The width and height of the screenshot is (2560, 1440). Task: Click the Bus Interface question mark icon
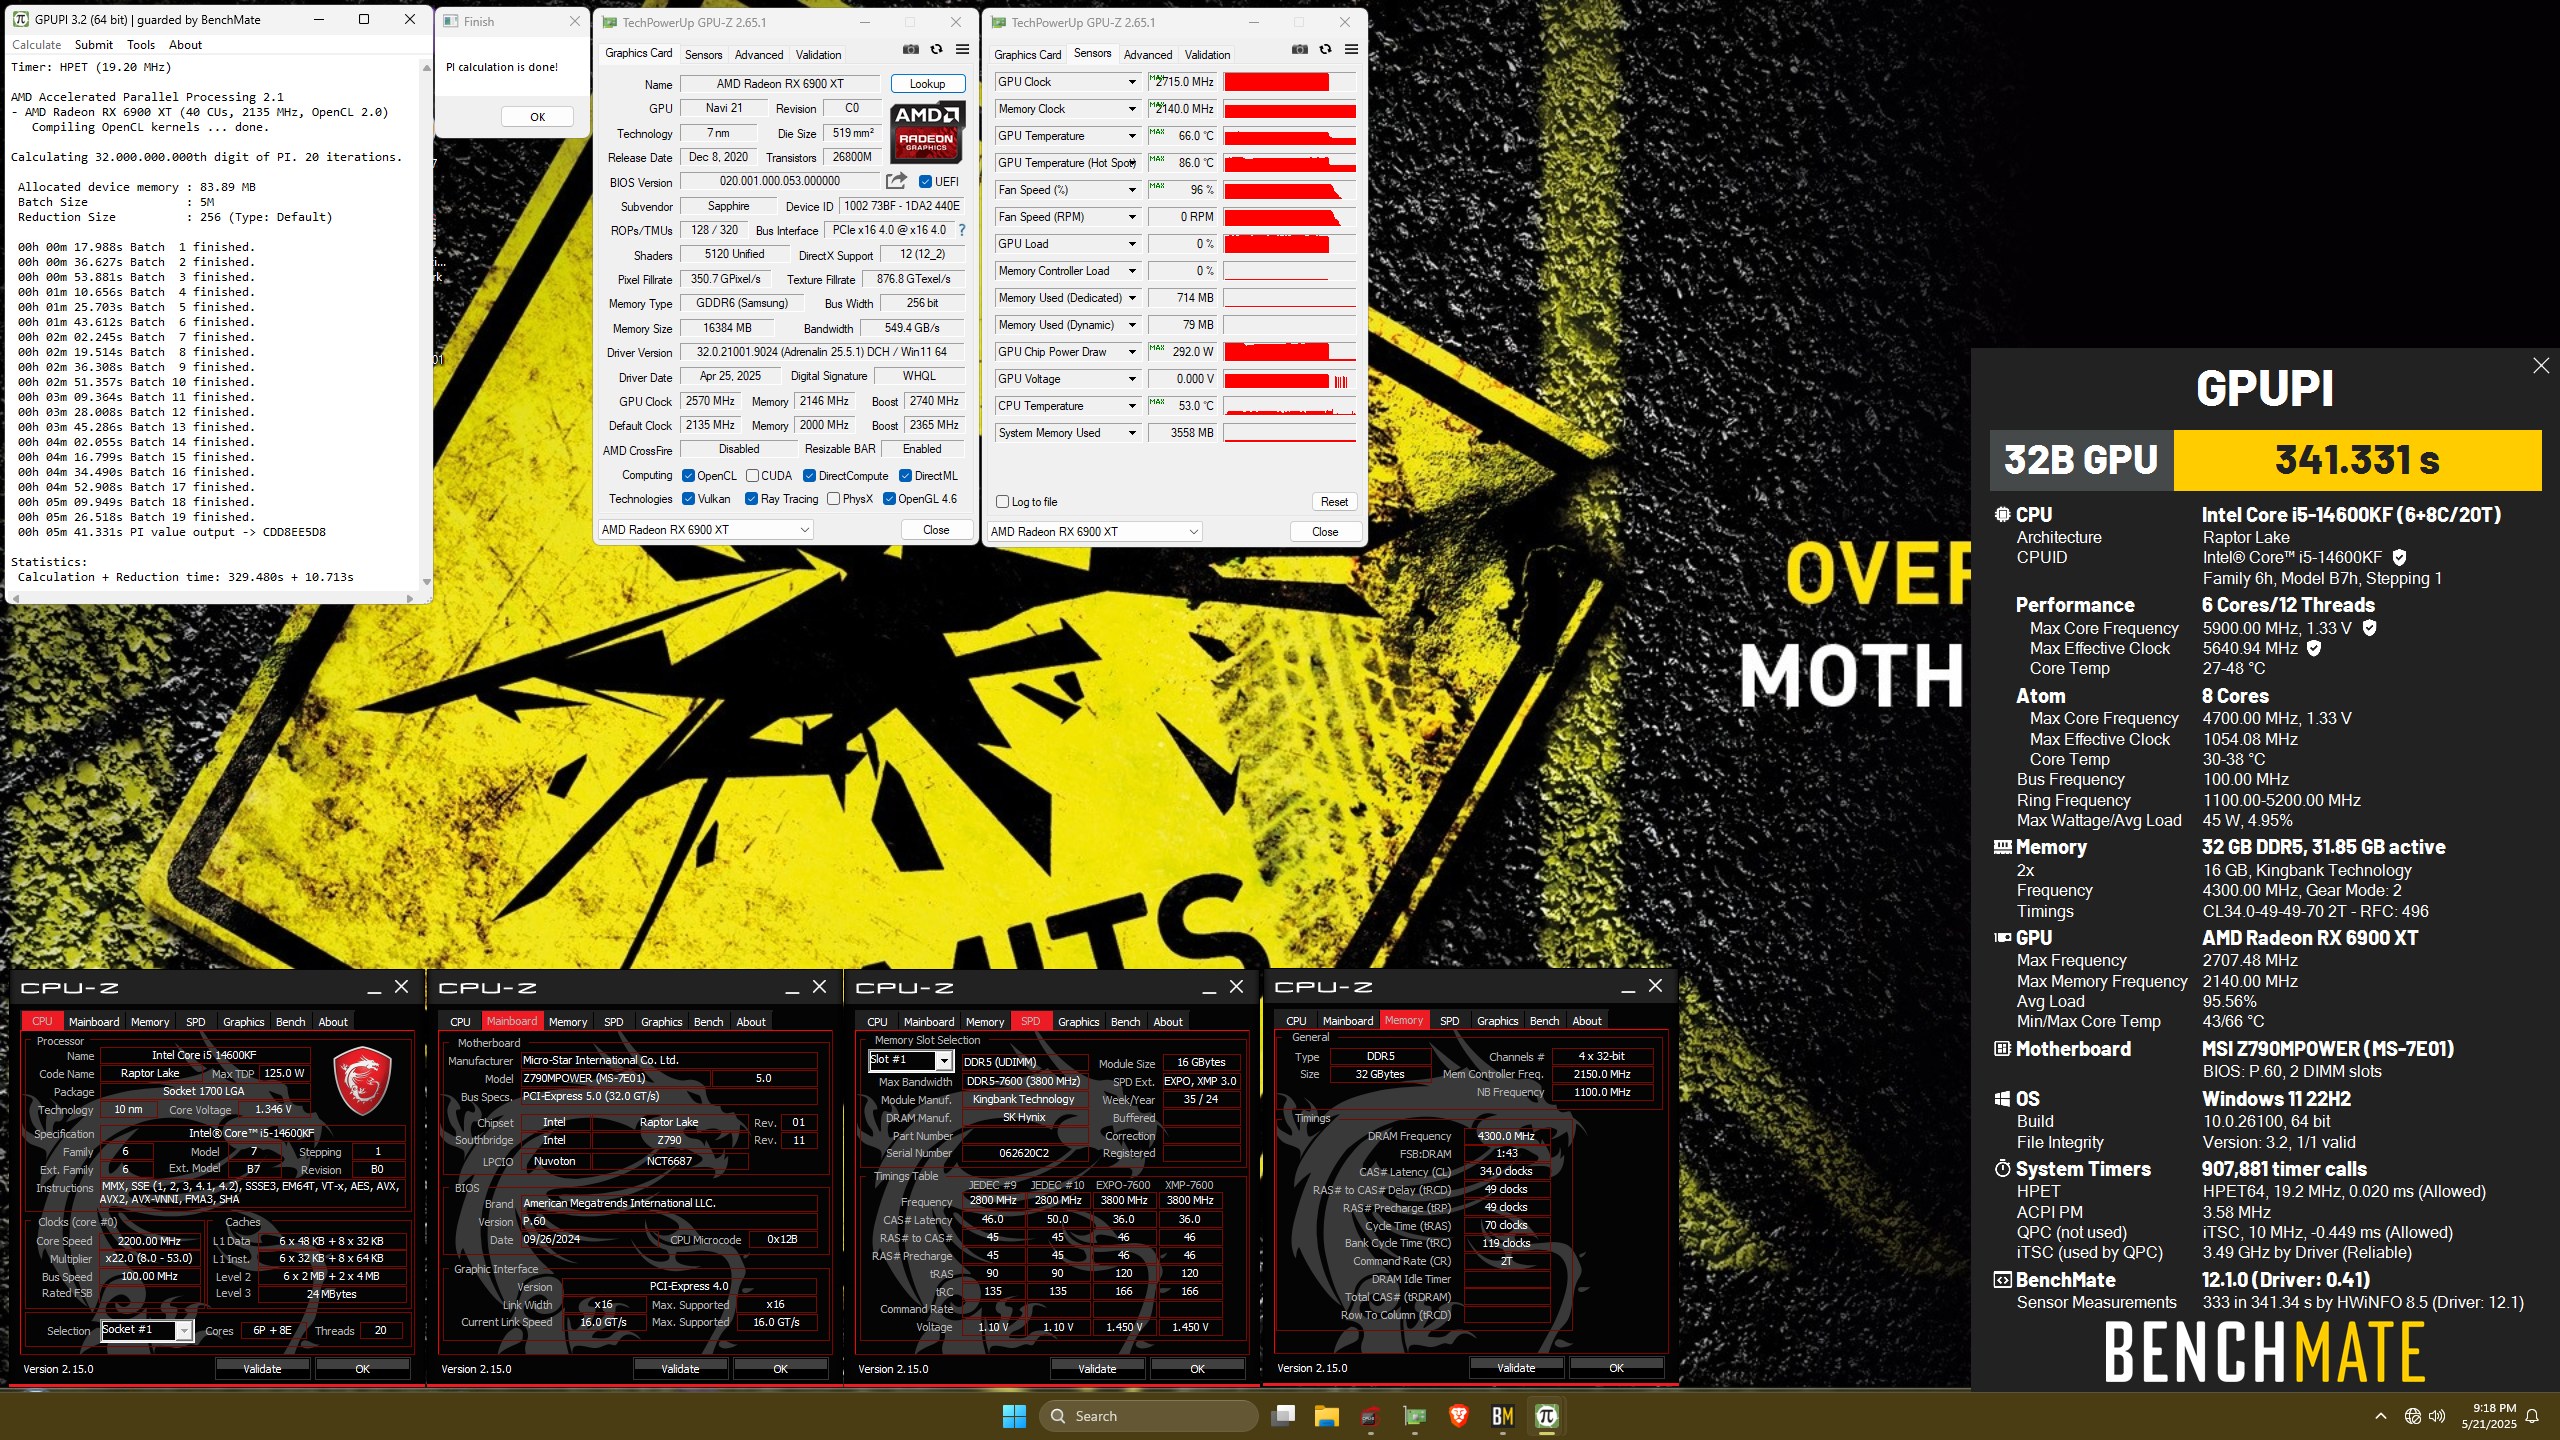tap(962, 230)
